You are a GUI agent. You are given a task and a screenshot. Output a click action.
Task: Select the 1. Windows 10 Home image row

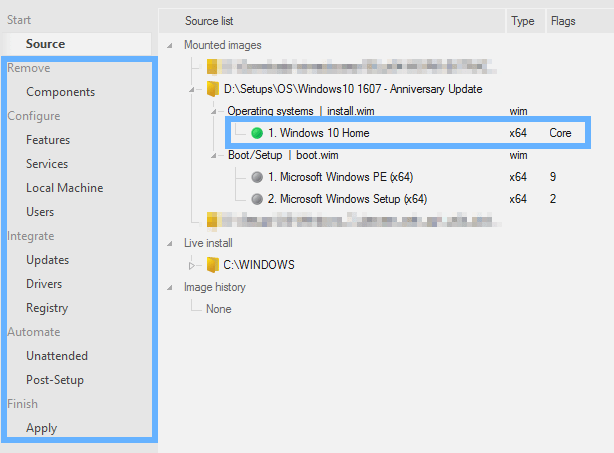[x=408, y=133]
